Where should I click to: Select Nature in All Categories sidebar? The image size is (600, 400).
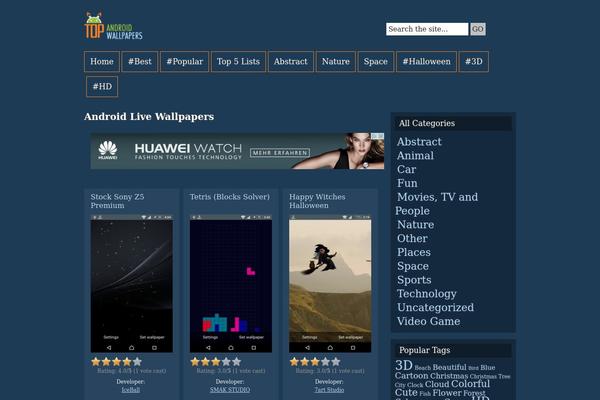[415, 225]
